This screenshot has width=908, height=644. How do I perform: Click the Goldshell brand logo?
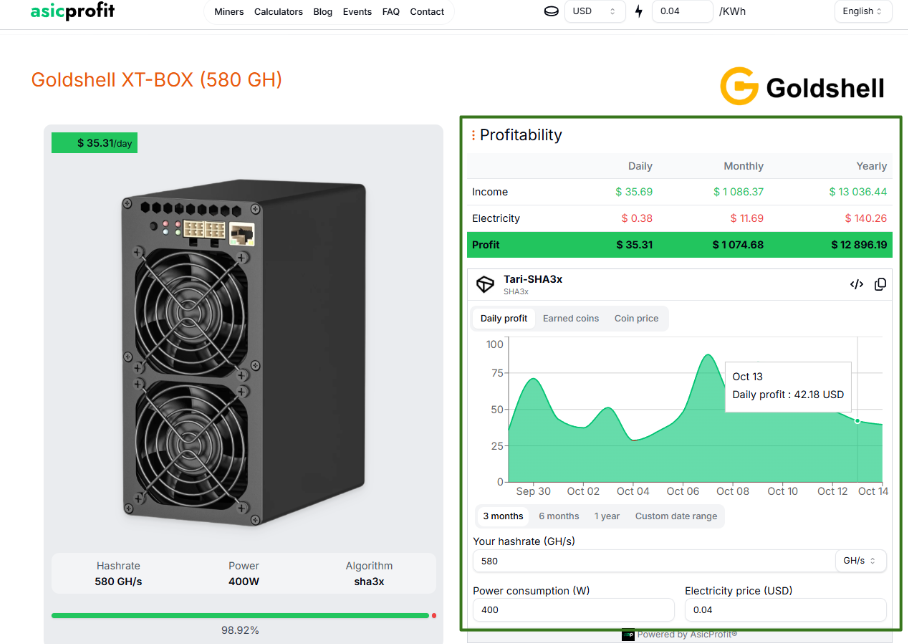point(802,87)
